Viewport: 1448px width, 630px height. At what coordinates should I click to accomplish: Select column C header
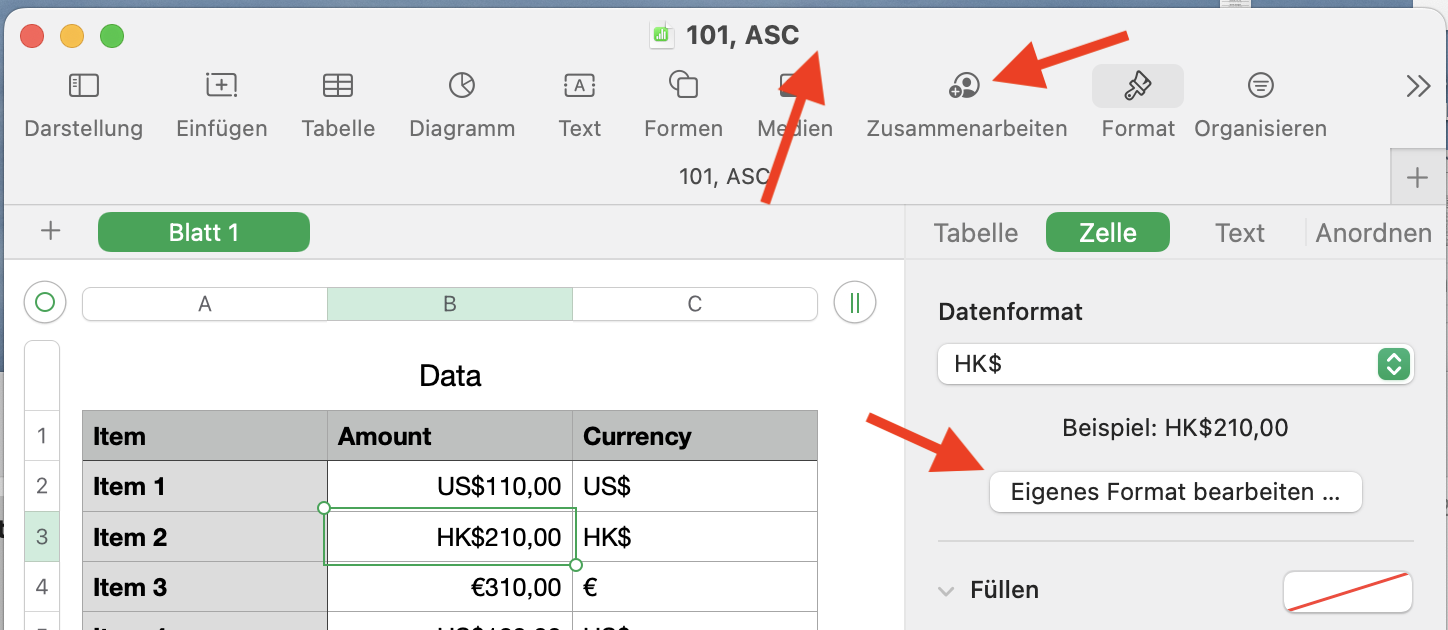pos(694,304)
